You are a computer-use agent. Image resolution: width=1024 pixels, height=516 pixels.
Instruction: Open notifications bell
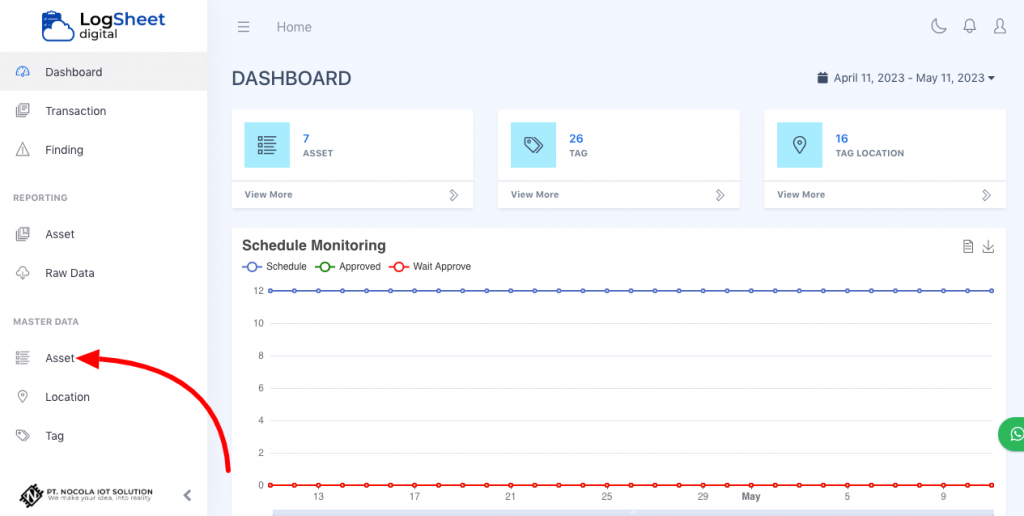[x=970, y=26]
